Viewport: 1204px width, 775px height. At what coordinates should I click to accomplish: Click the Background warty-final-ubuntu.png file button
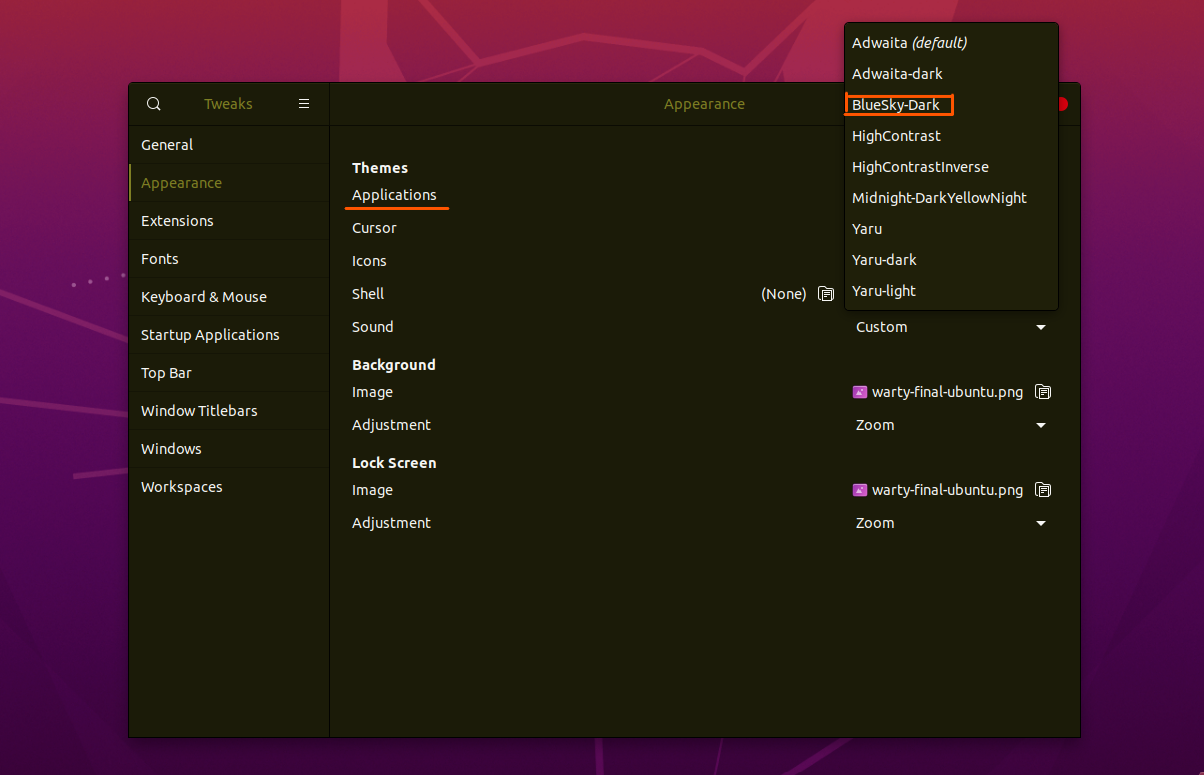(938, 392)
